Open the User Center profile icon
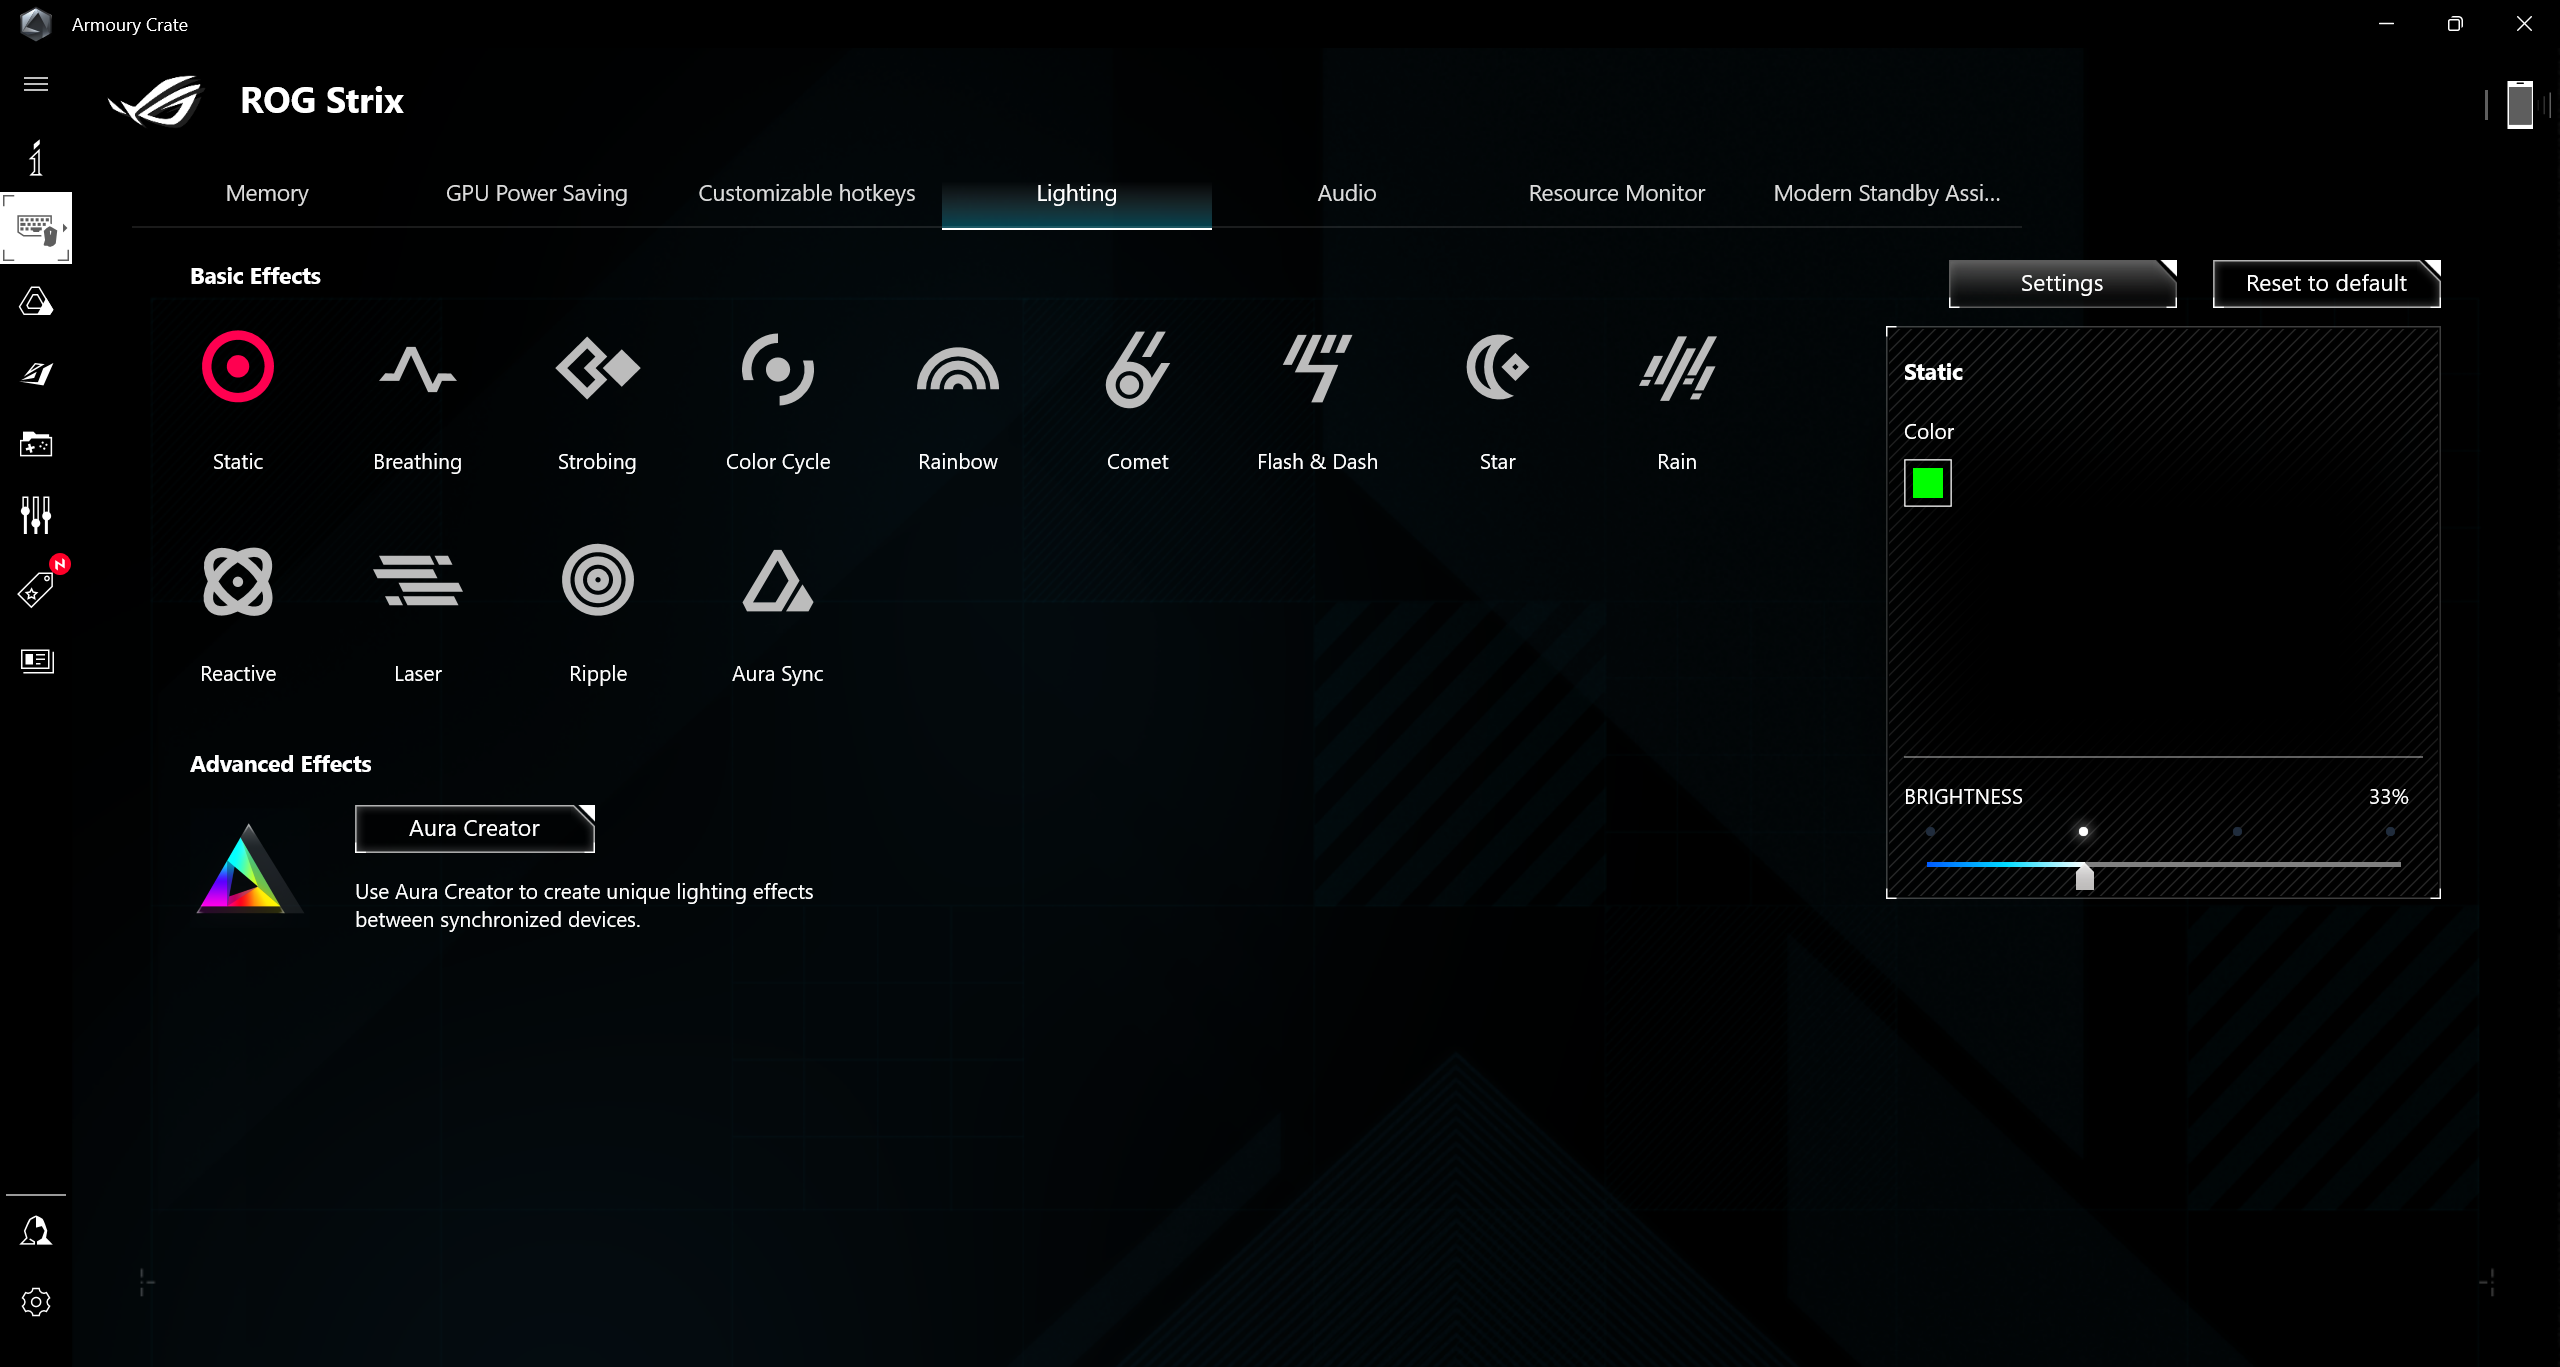This screenshot has height=1367, width=2560. (x=36, y=1230)
